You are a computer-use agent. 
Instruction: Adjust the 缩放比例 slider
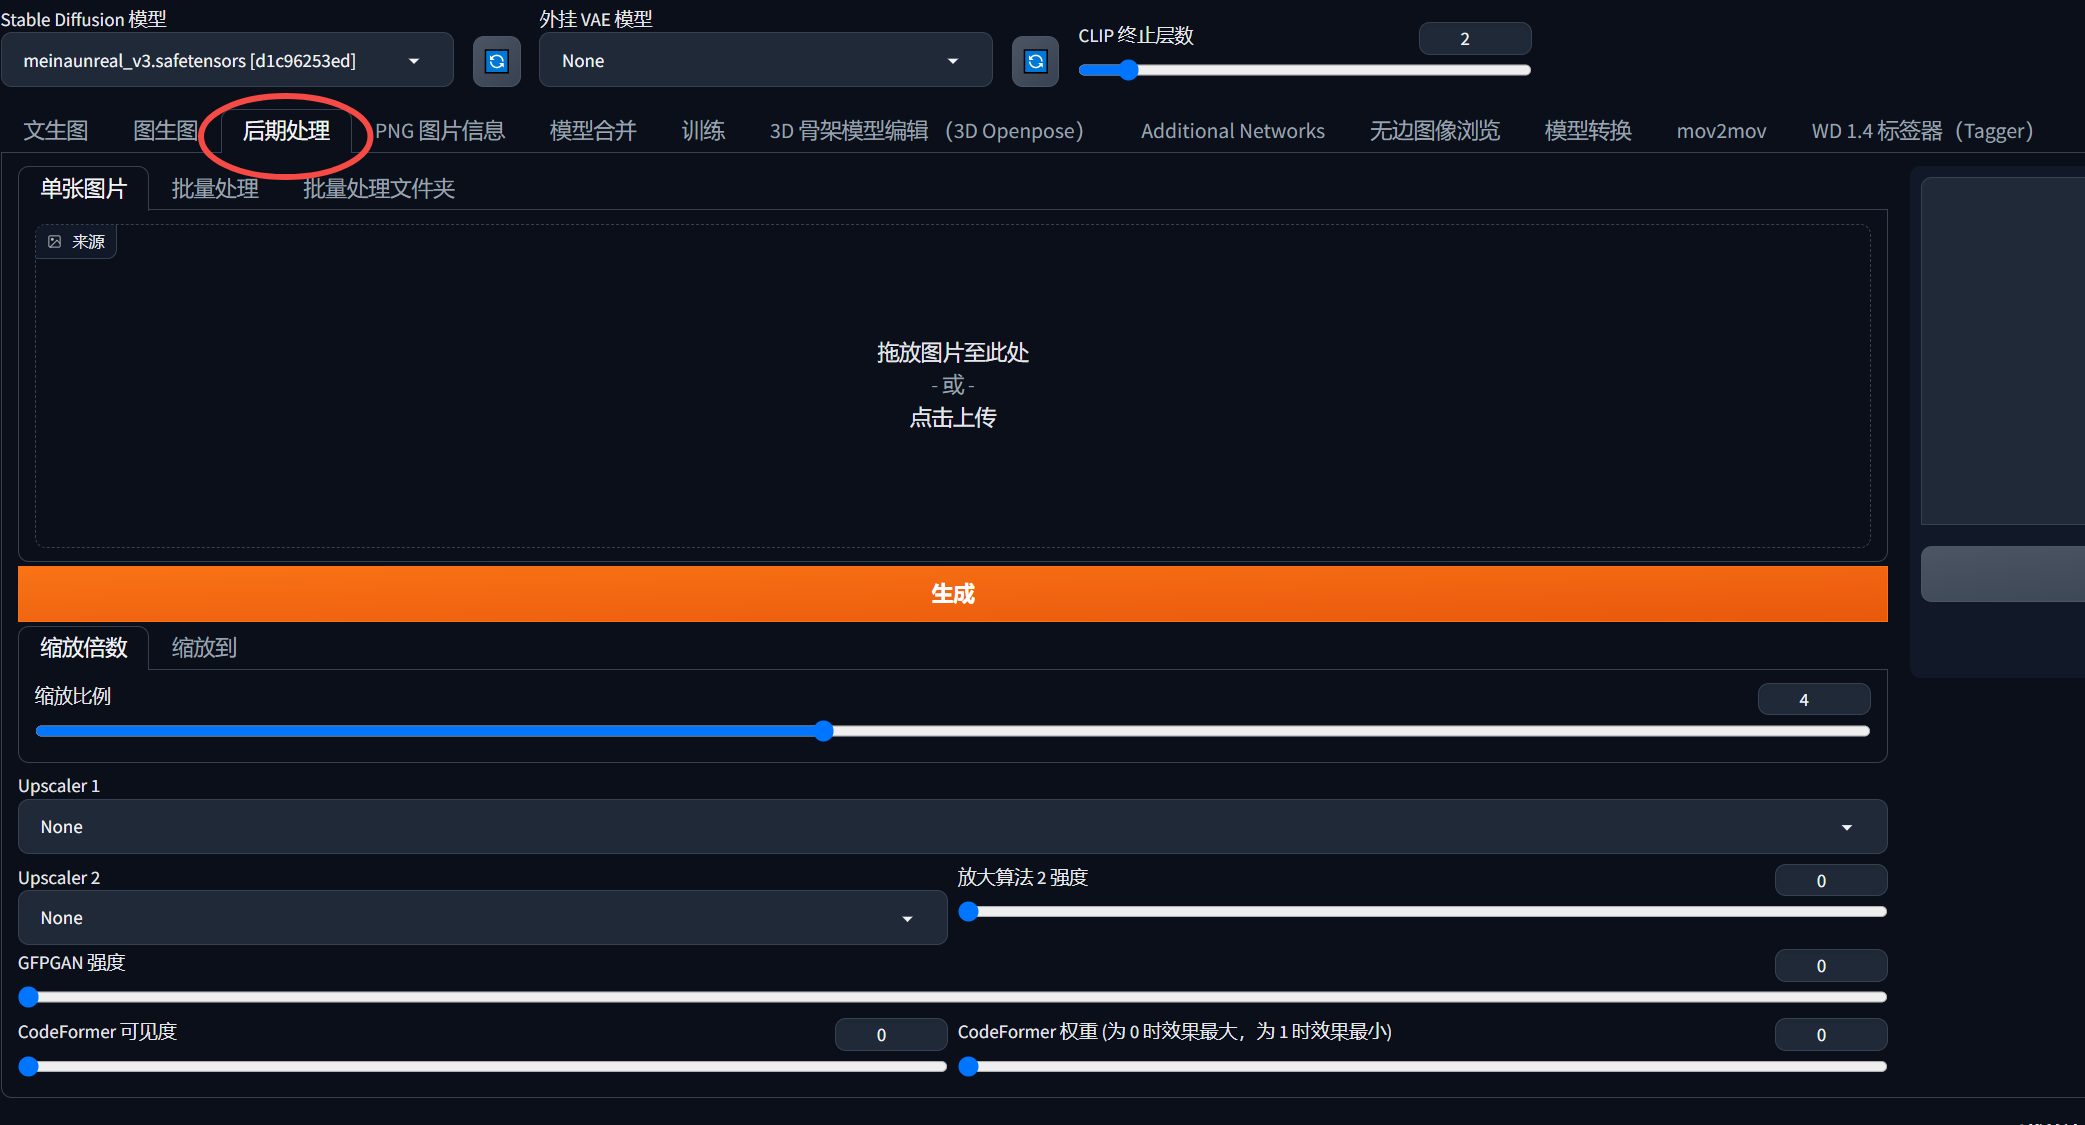pyautogui.click(x=952, y=731)
